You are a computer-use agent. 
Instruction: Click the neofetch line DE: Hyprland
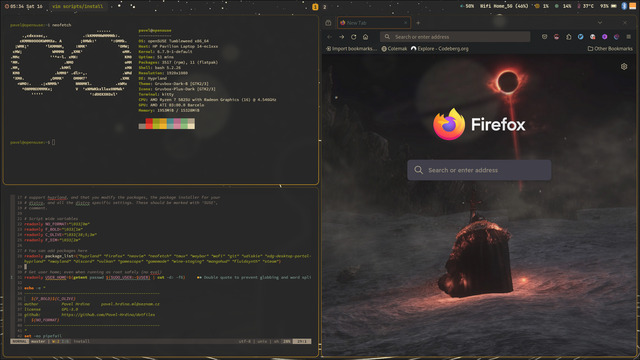coord(153,78)
